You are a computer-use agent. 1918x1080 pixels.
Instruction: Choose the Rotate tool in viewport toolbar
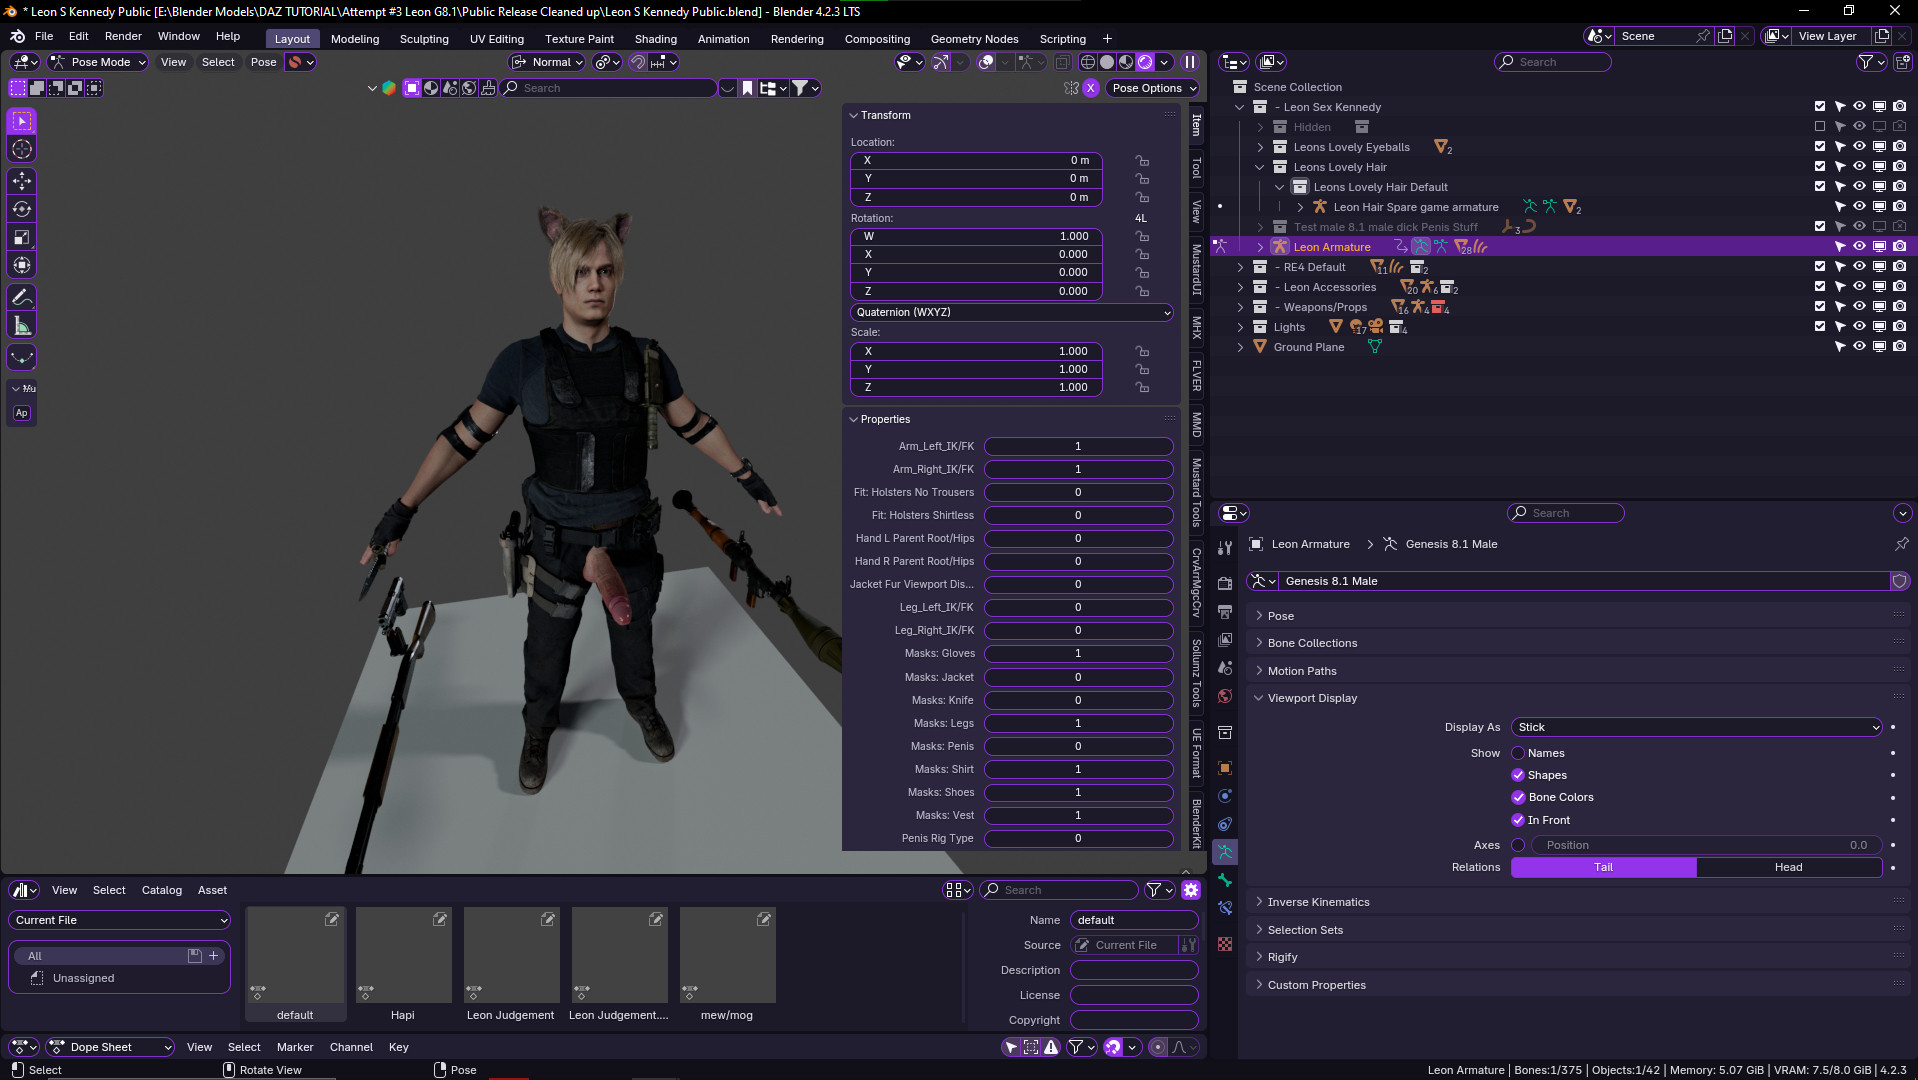point(22,209)
